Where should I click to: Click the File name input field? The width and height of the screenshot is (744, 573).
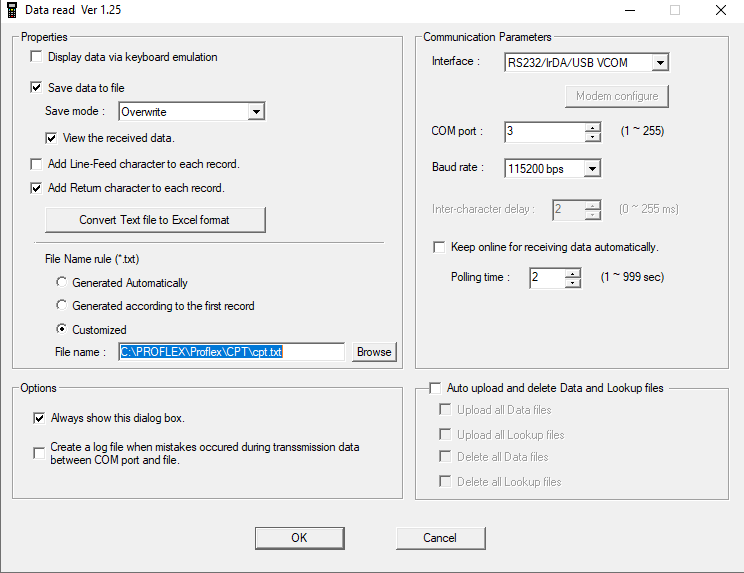231,352
